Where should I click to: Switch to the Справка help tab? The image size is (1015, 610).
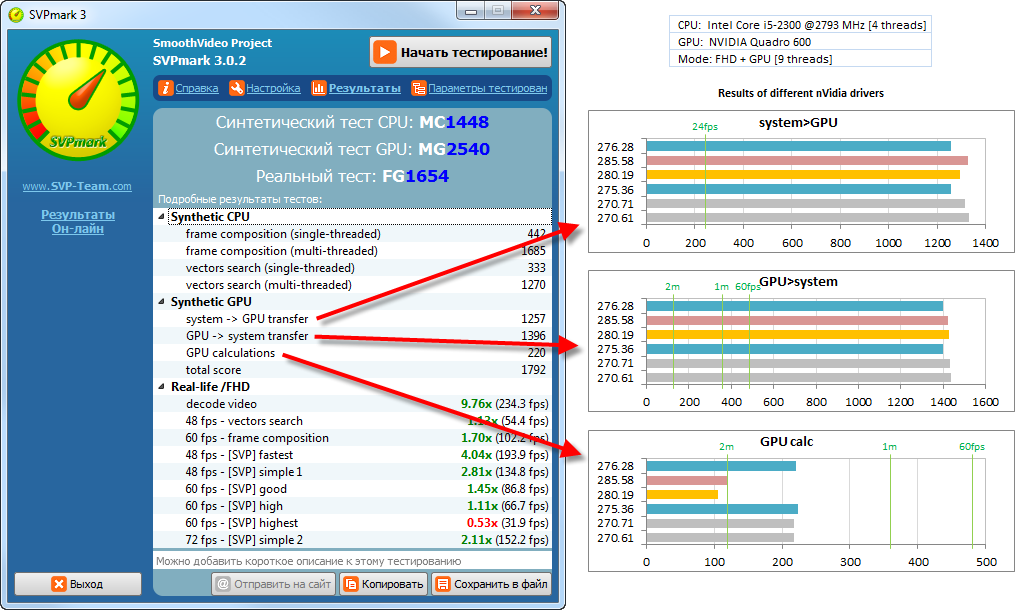click(x=196, y=88)
